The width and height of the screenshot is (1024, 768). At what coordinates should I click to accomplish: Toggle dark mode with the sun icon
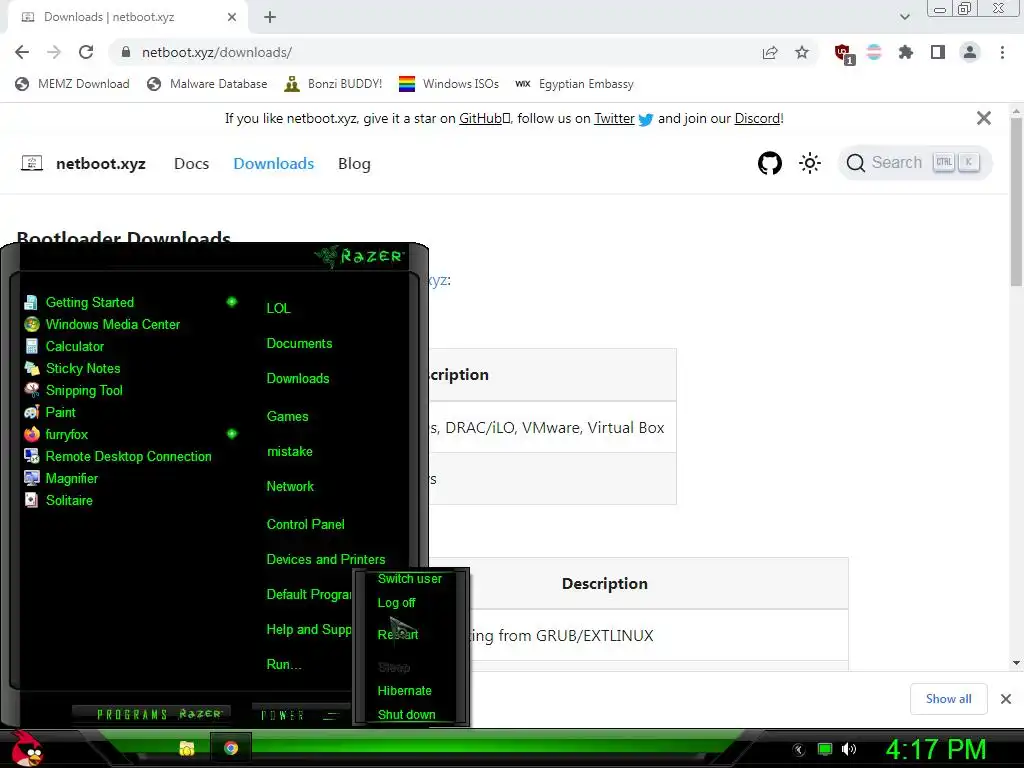click(x=810, y=163)
